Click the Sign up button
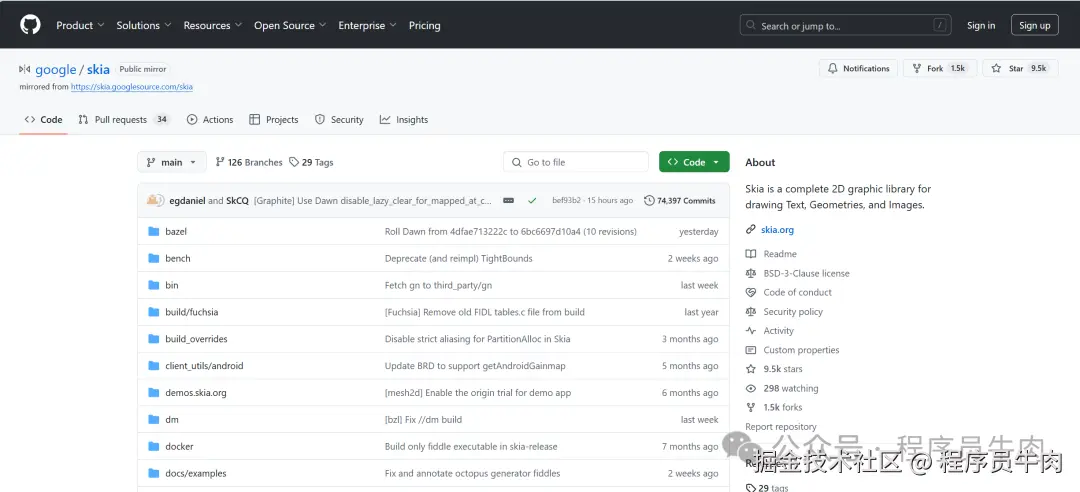 coord(1035,25)
